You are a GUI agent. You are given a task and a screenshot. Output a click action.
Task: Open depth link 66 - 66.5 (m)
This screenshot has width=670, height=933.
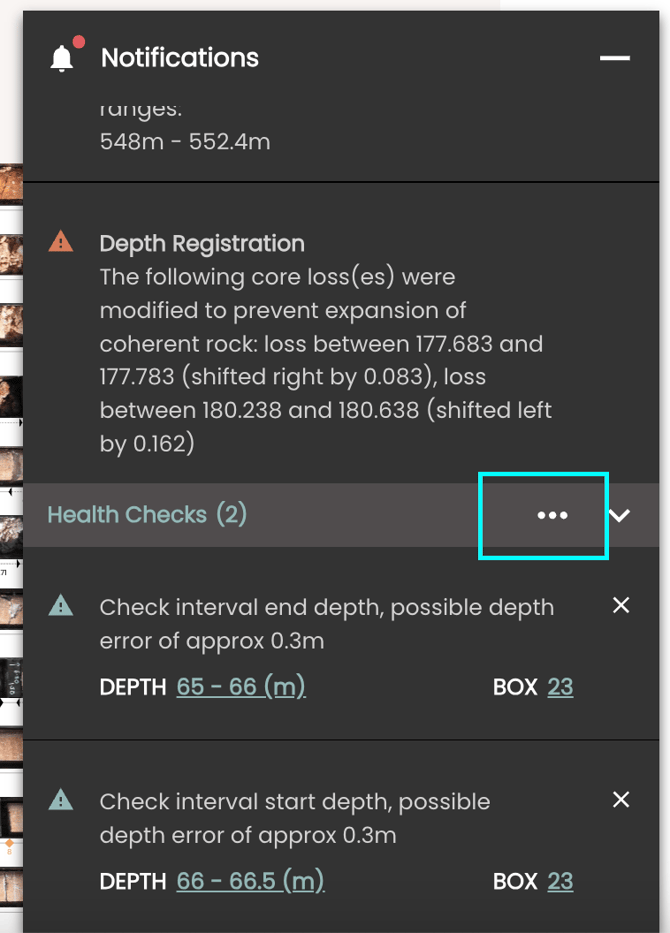pos(248,881)
